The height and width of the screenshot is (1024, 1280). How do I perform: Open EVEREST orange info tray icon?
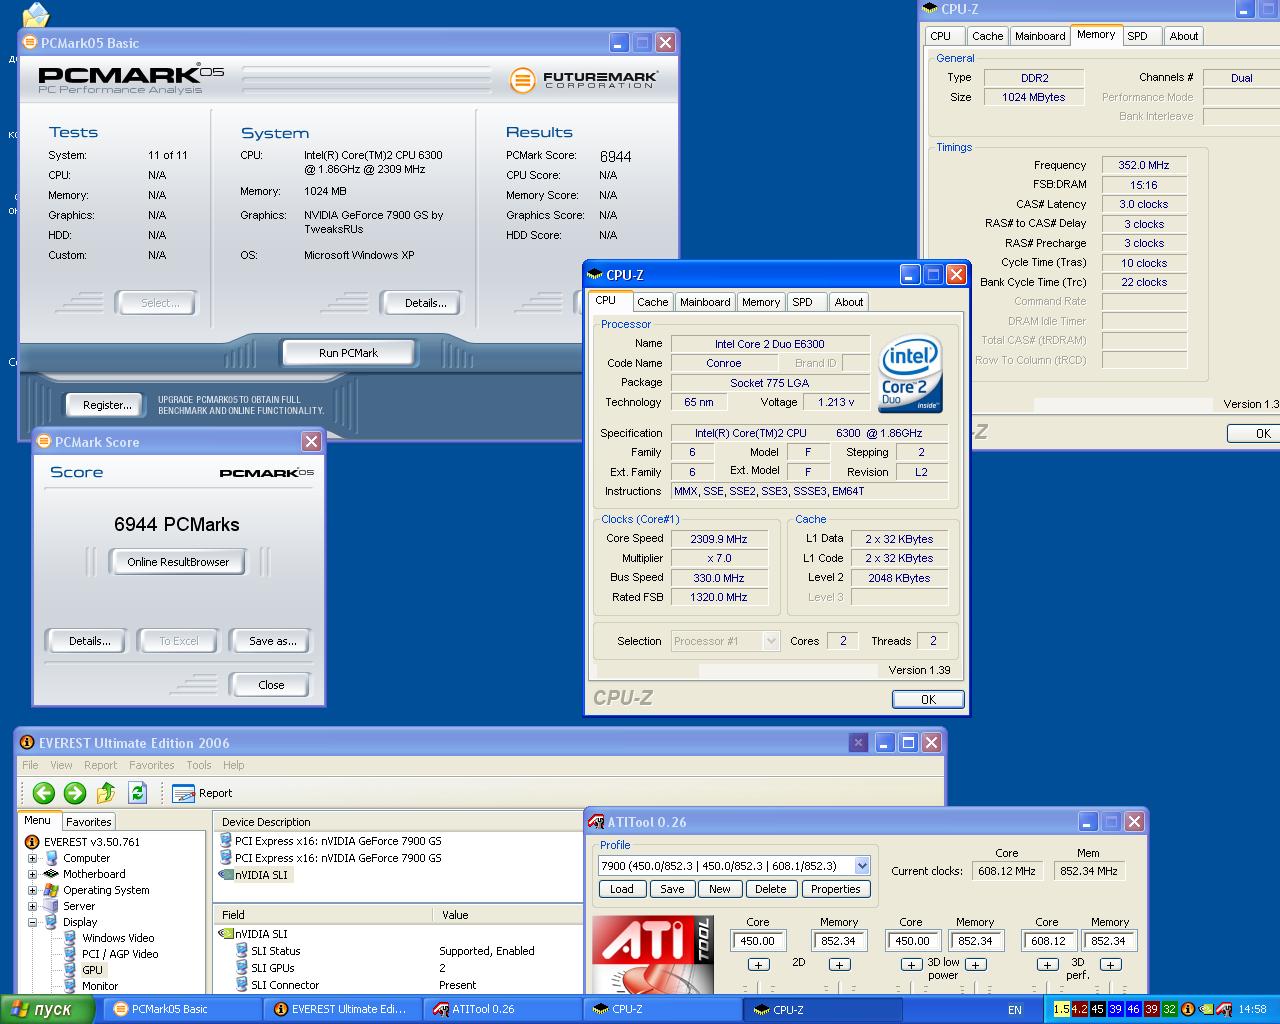click(1189, 1009)
